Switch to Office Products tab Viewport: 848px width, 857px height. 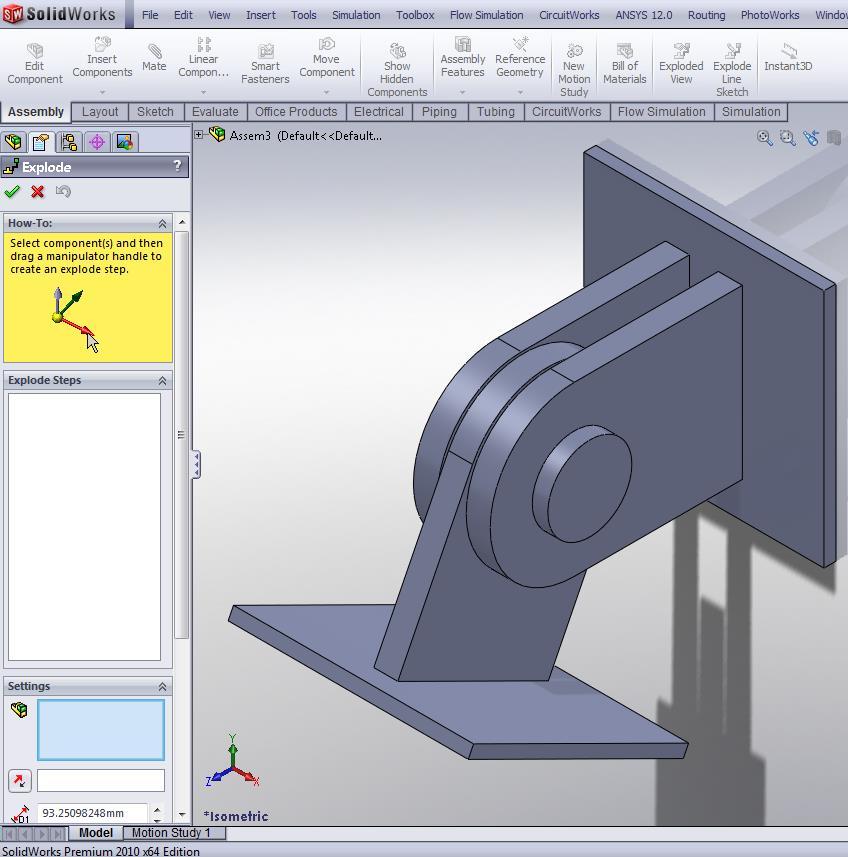tap(296, 111)
